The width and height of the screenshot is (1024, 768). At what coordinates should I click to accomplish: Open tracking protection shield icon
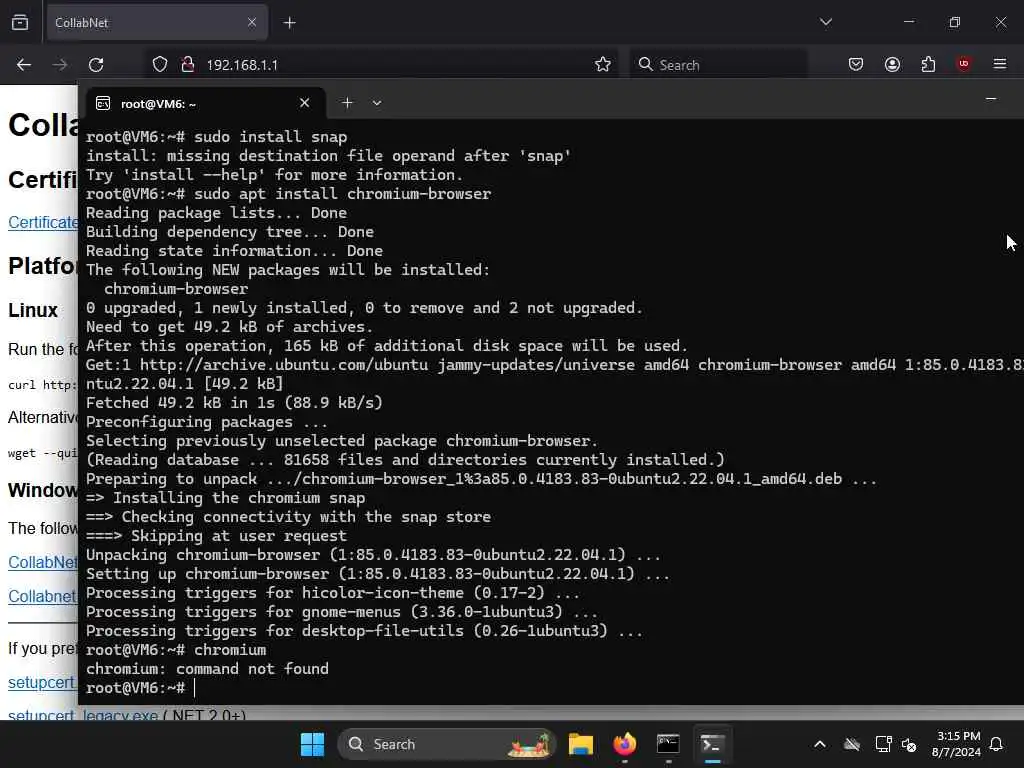(x=160, y=65)
